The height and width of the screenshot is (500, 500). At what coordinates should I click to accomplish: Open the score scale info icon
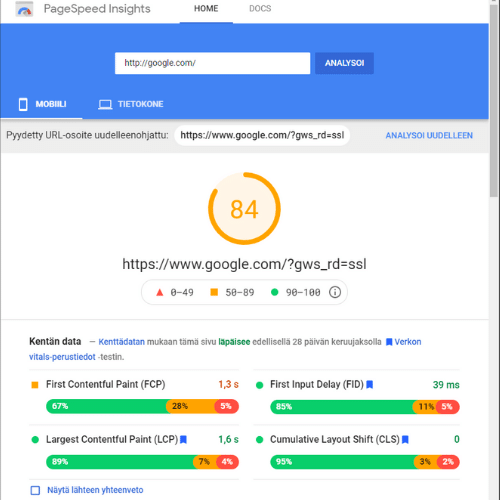click(x=335, y=292)
